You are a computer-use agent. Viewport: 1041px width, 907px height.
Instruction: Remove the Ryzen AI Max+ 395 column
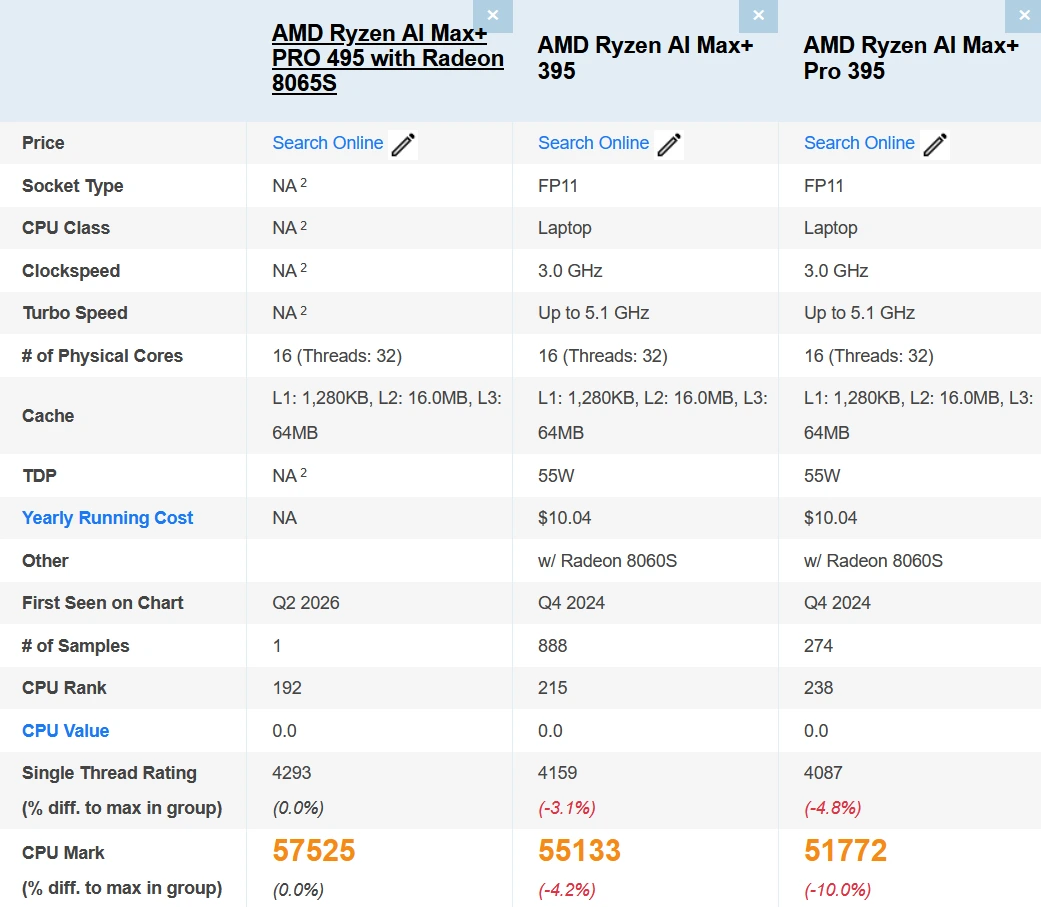click(758, 15)
